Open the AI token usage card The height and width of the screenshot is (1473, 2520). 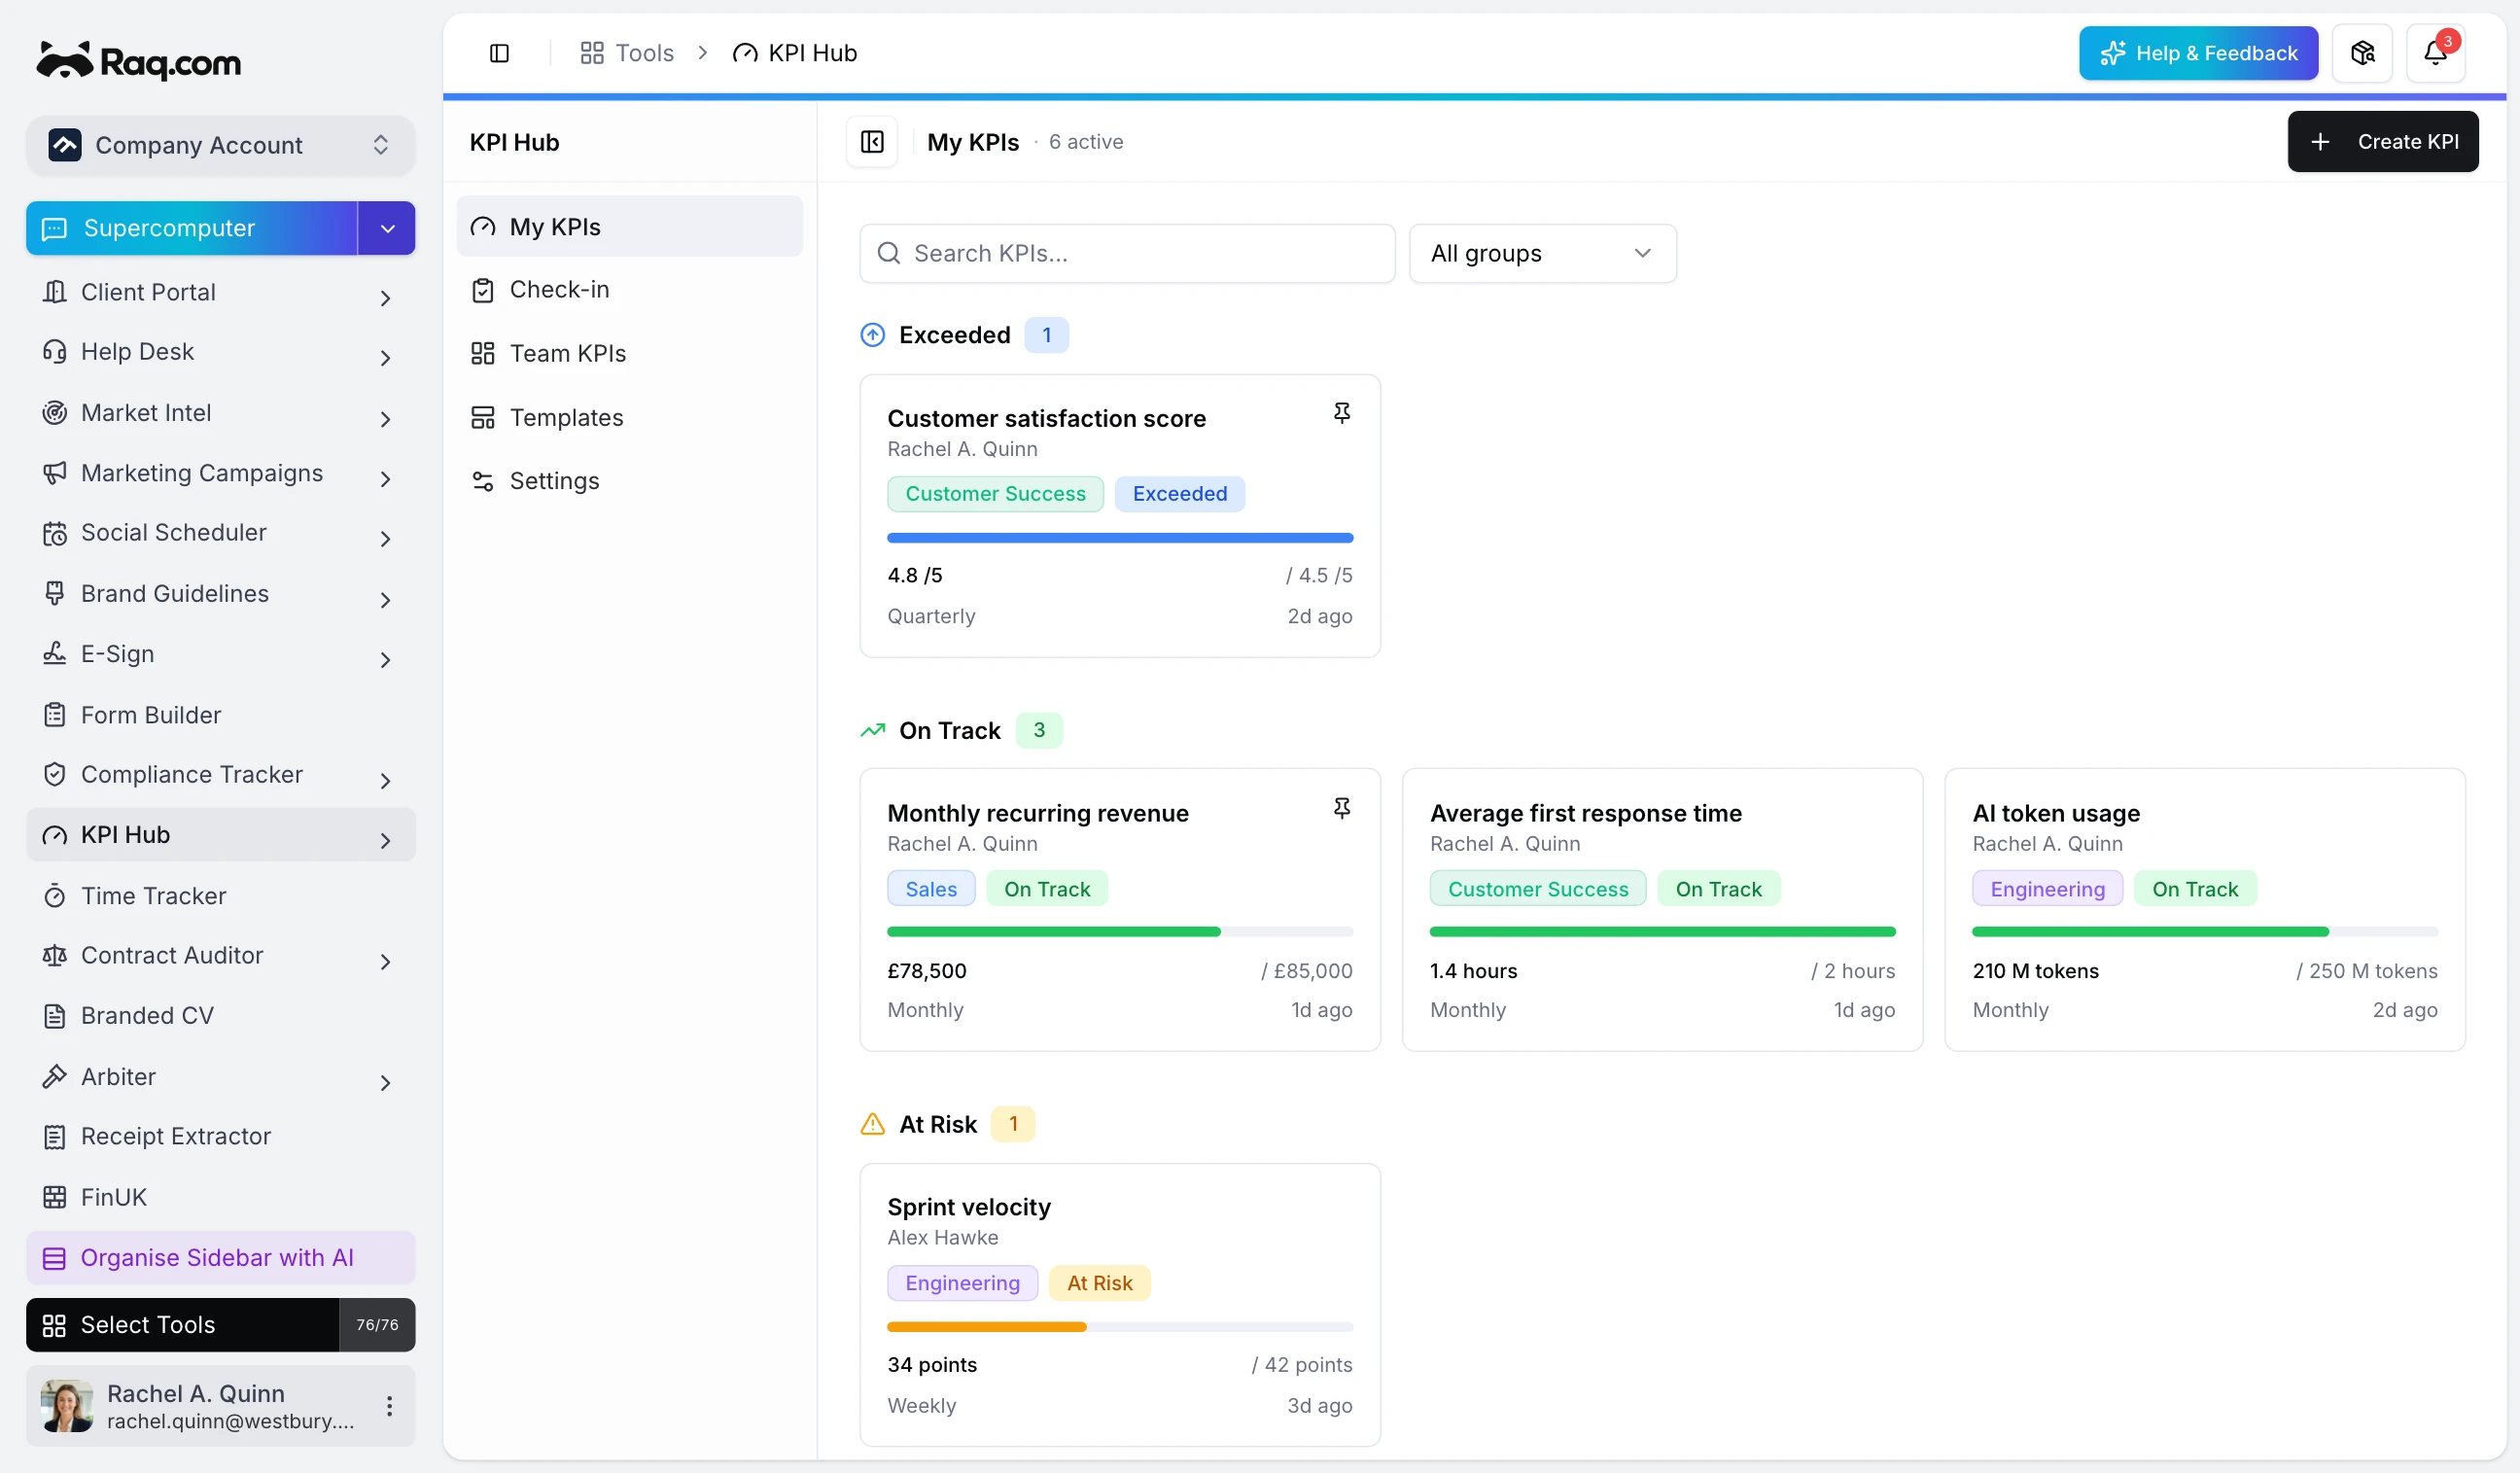click(2204, 910)
